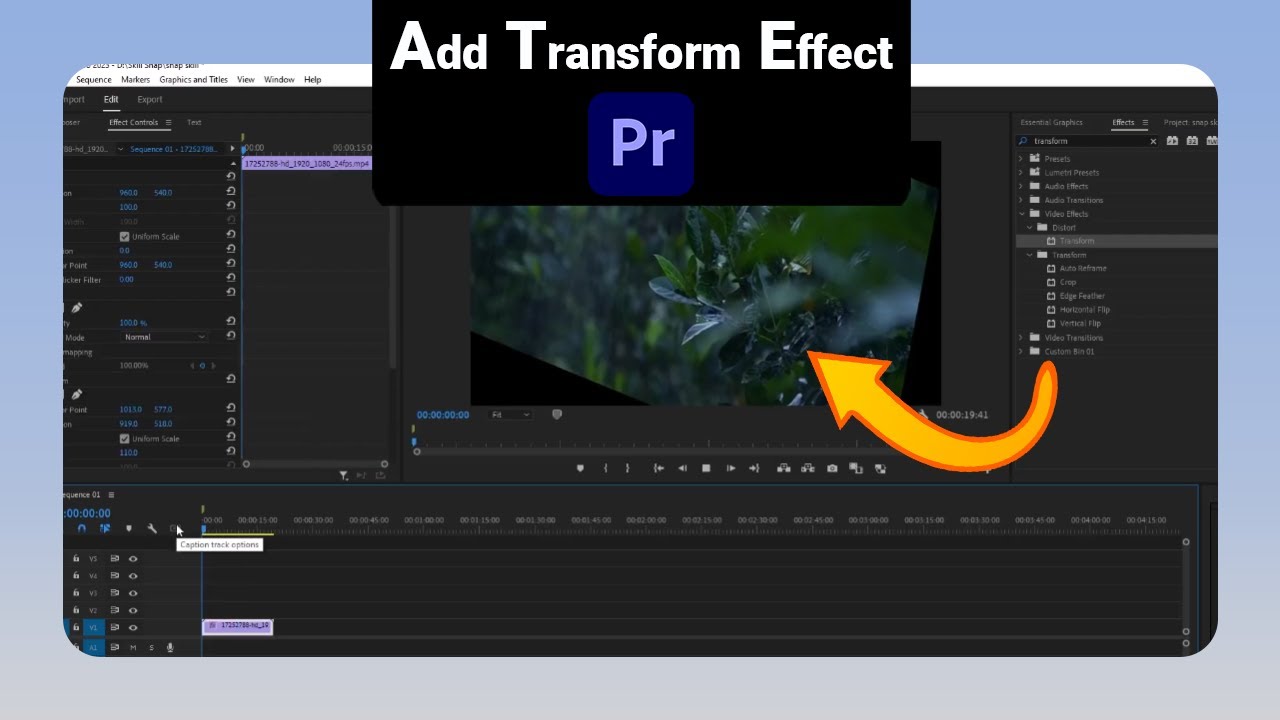Stop playback in Program Monitor
The image size is (1280, 720).
click(x=706, y=468)
